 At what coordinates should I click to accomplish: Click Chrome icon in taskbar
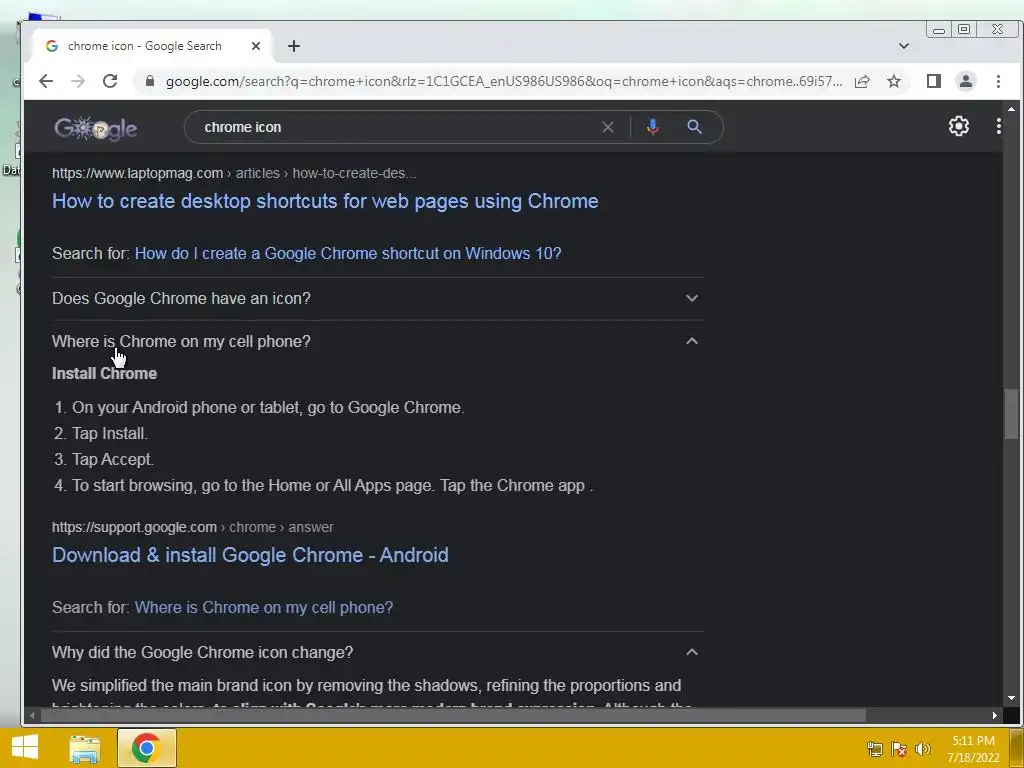[x=146, y=748]
